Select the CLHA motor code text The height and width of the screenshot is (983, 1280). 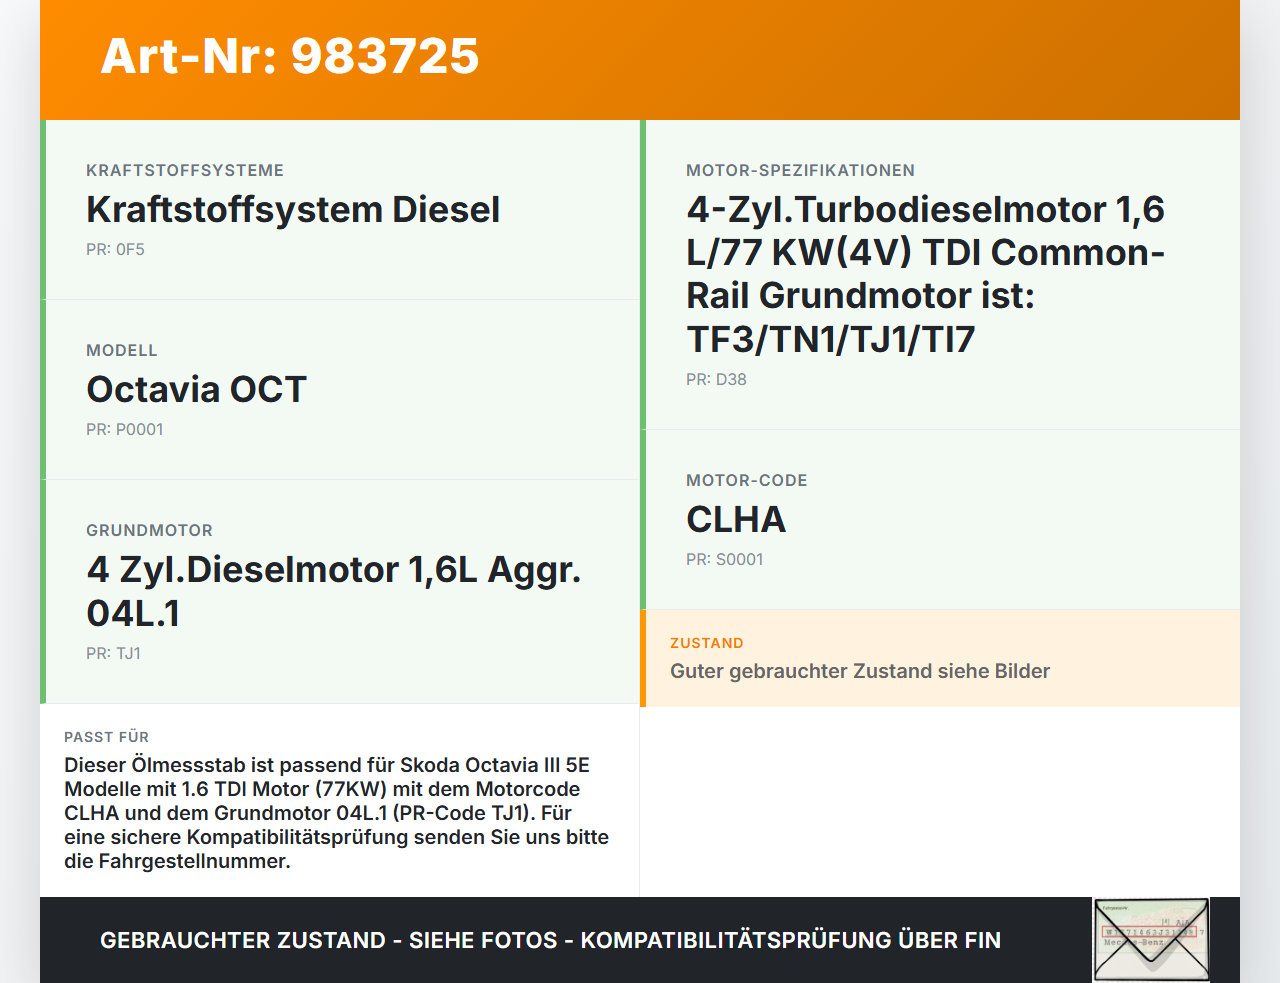point(736,520)
